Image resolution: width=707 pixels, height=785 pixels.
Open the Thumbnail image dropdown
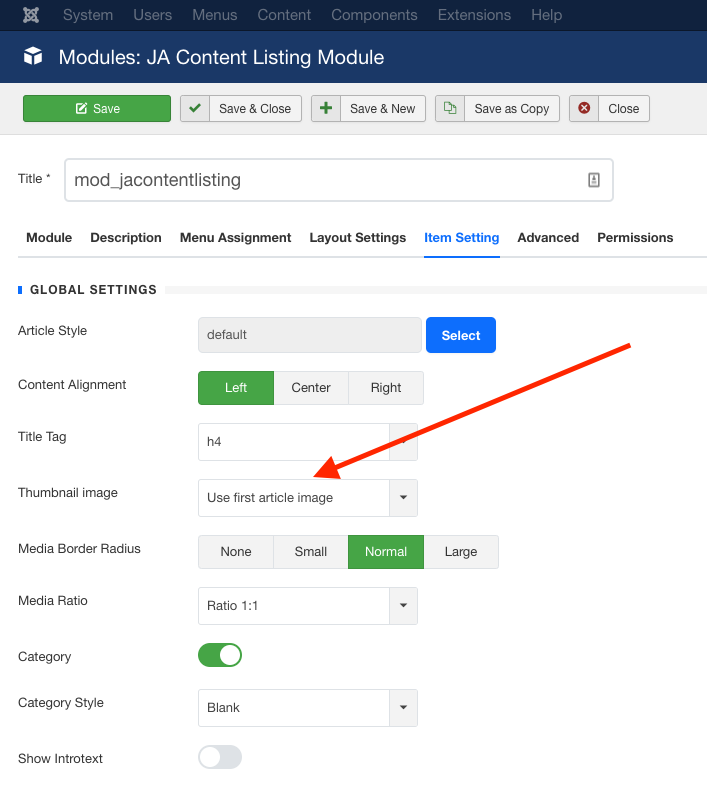click(307, 498)
